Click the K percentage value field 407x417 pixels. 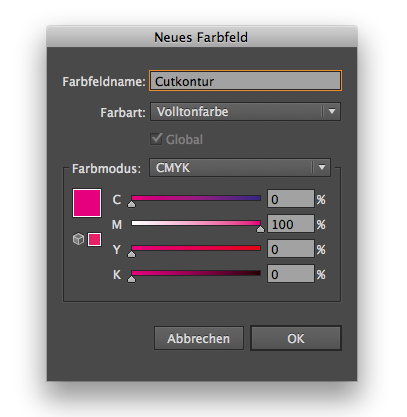coord(291,274)
